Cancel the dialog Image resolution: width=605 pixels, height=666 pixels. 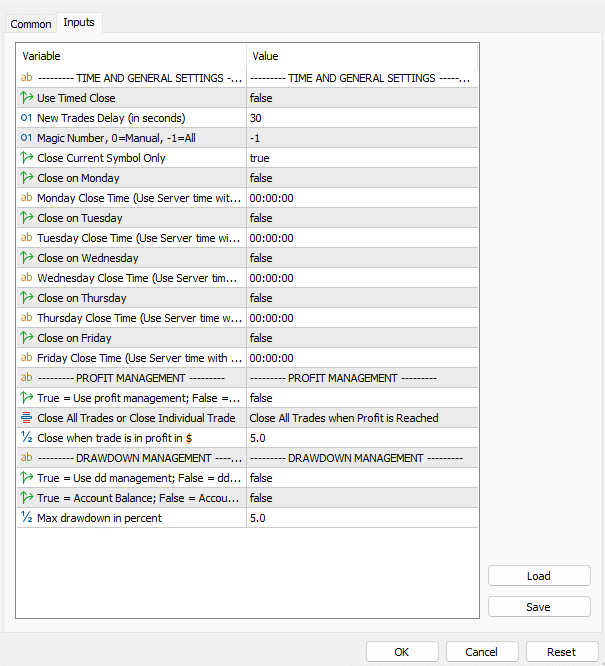(482, 652)
